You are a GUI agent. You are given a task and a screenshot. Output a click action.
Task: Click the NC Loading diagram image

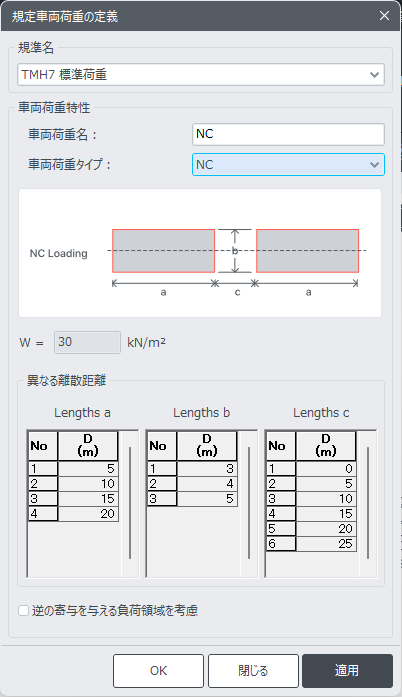click(200, 253)
